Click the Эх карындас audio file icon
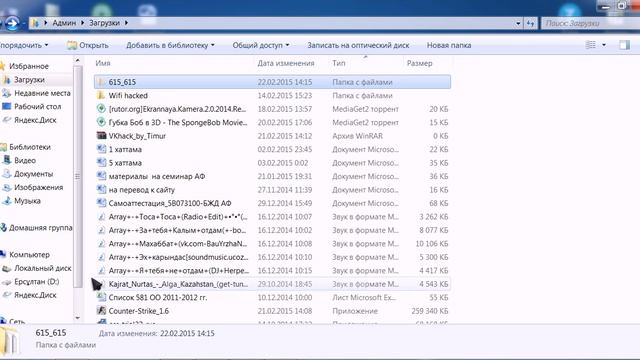This screenshot has height=360, width=640. (x=101, y=257)
